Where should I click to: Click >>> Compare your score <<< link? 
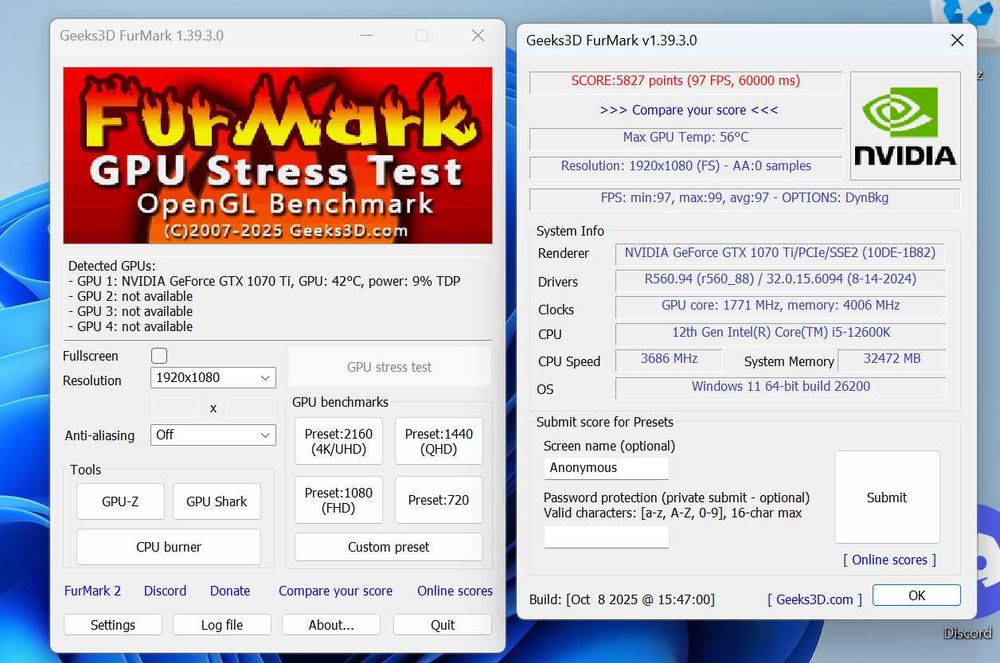689,110
